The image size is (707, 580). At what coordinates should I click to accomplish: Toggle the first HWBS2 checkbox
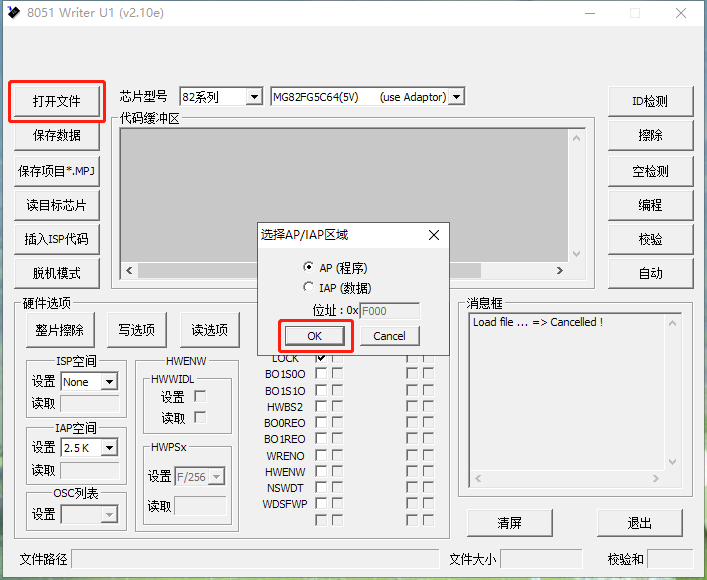pos(321,406)
